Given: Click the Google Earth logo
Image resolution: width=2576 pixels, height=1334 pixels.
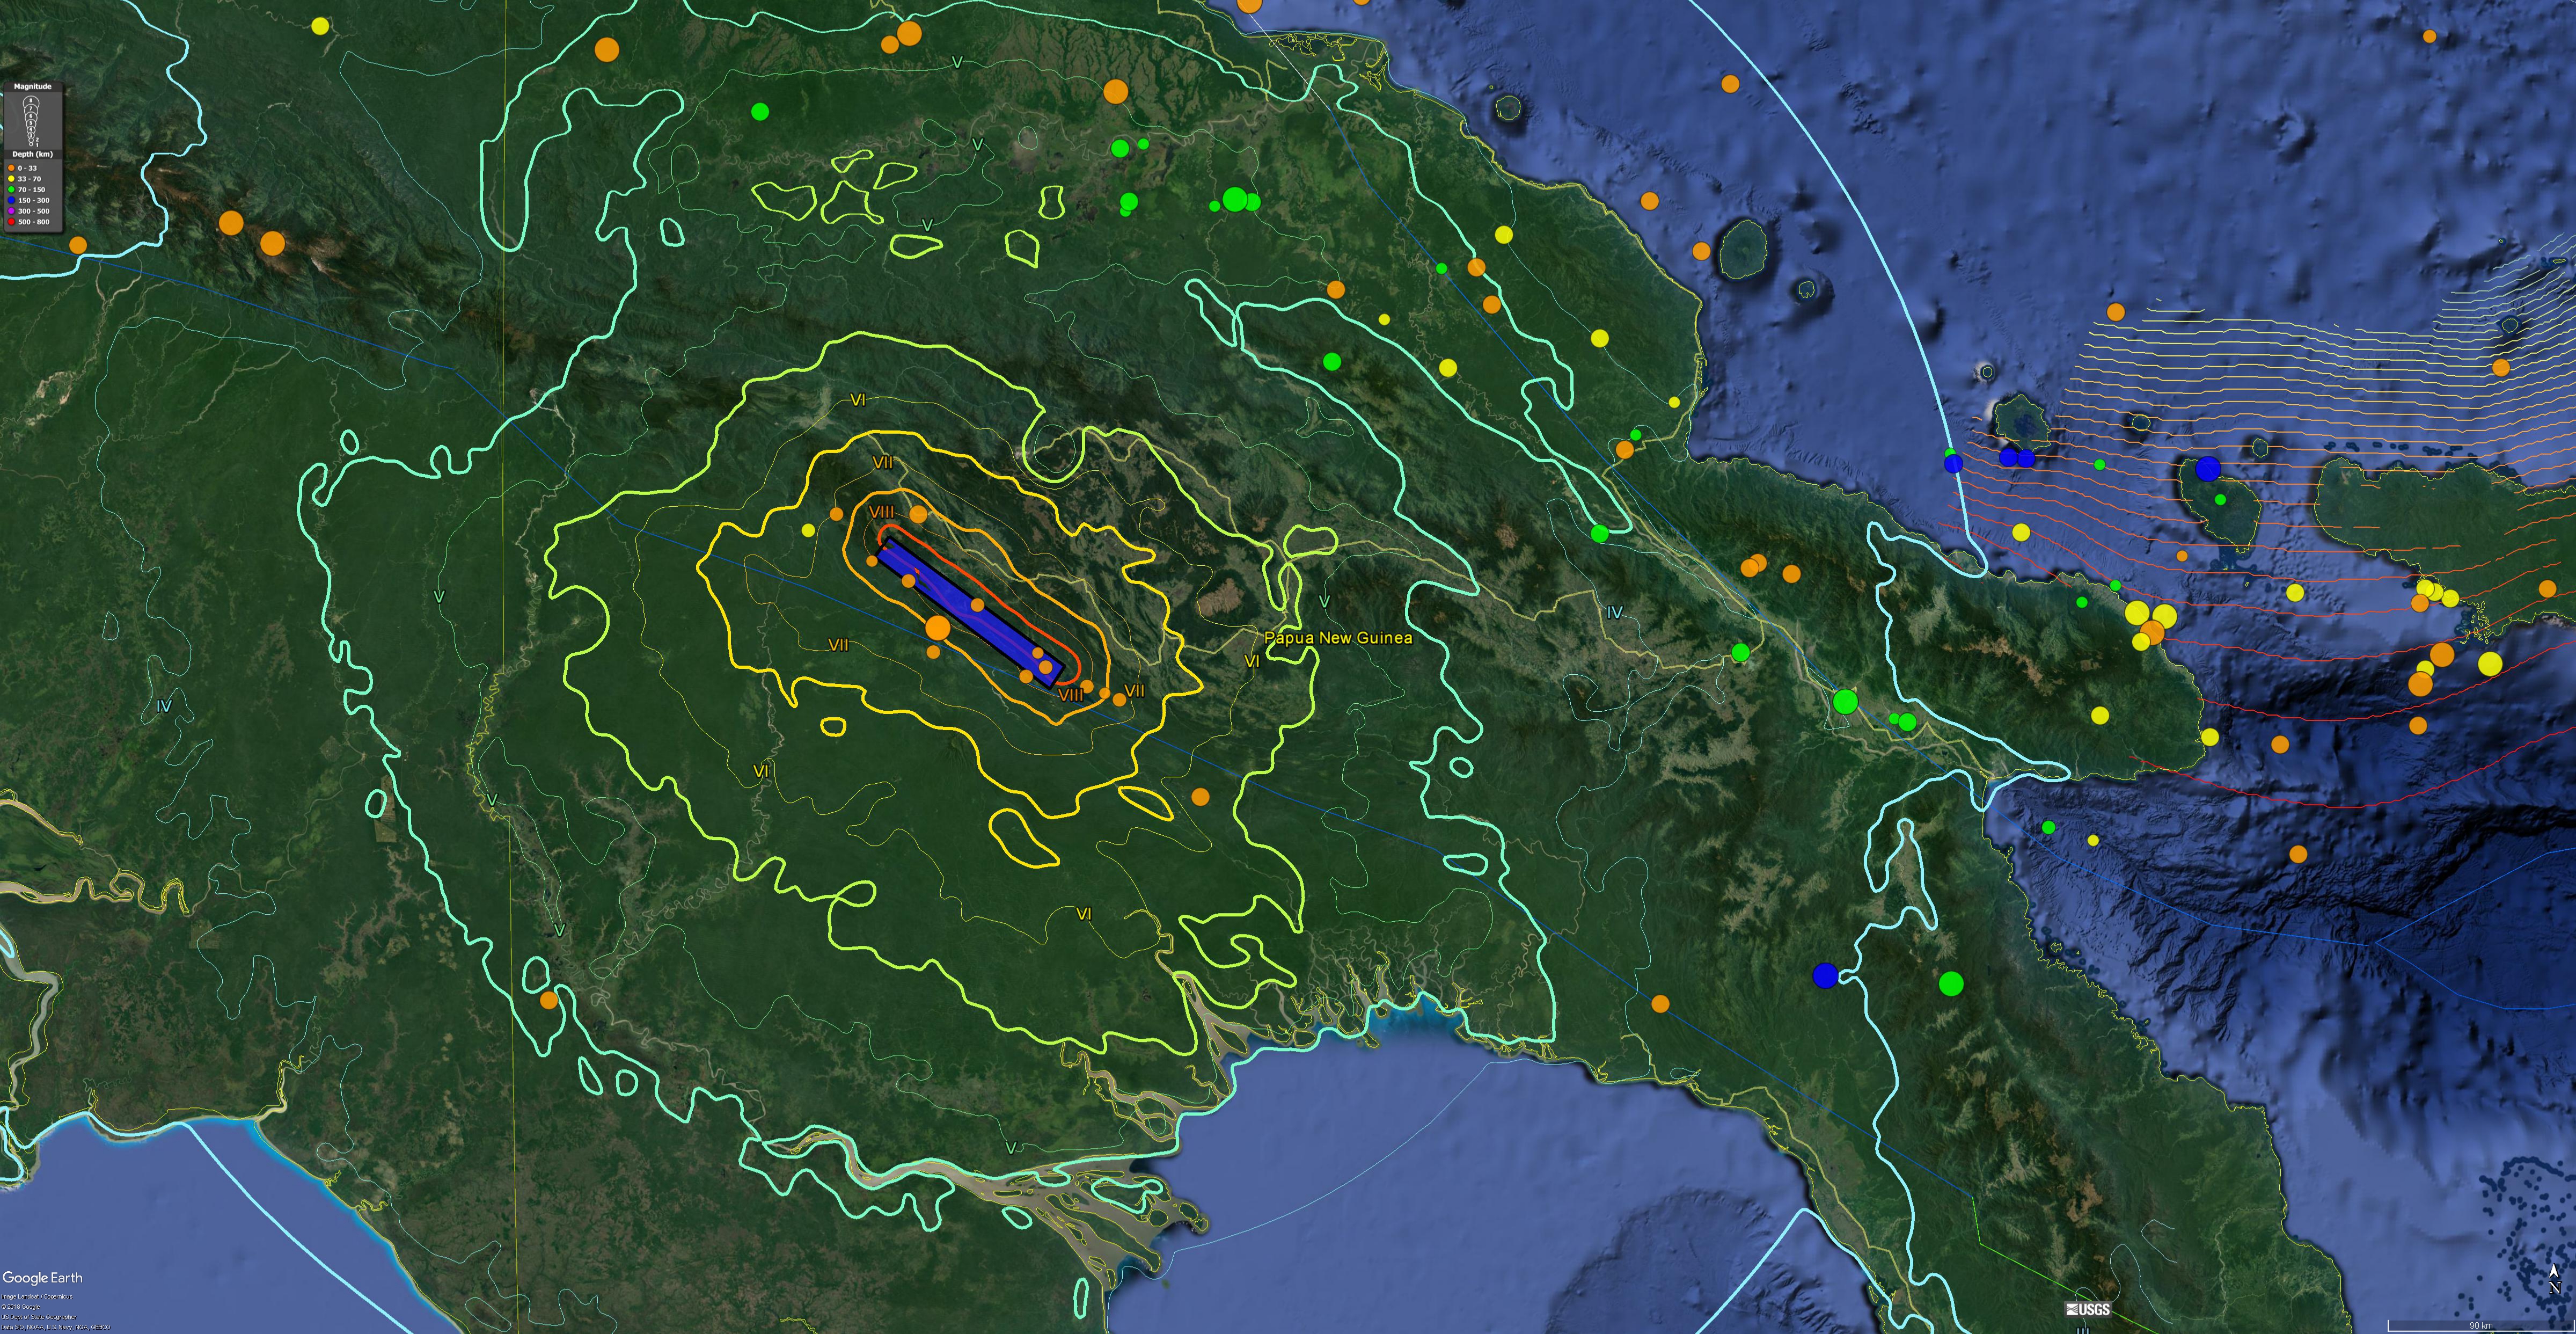Looking at the screenshot, I should 42,1278.
